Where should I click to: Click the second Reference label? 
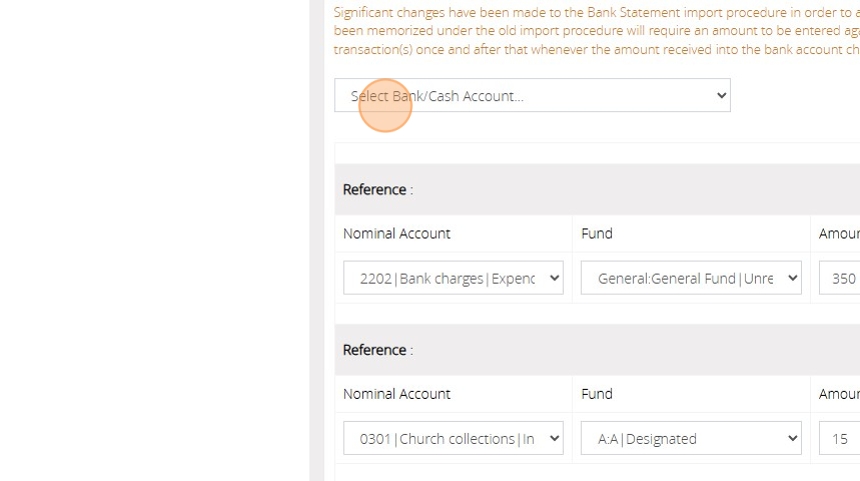pyautogui.click(x=377, y=350)
